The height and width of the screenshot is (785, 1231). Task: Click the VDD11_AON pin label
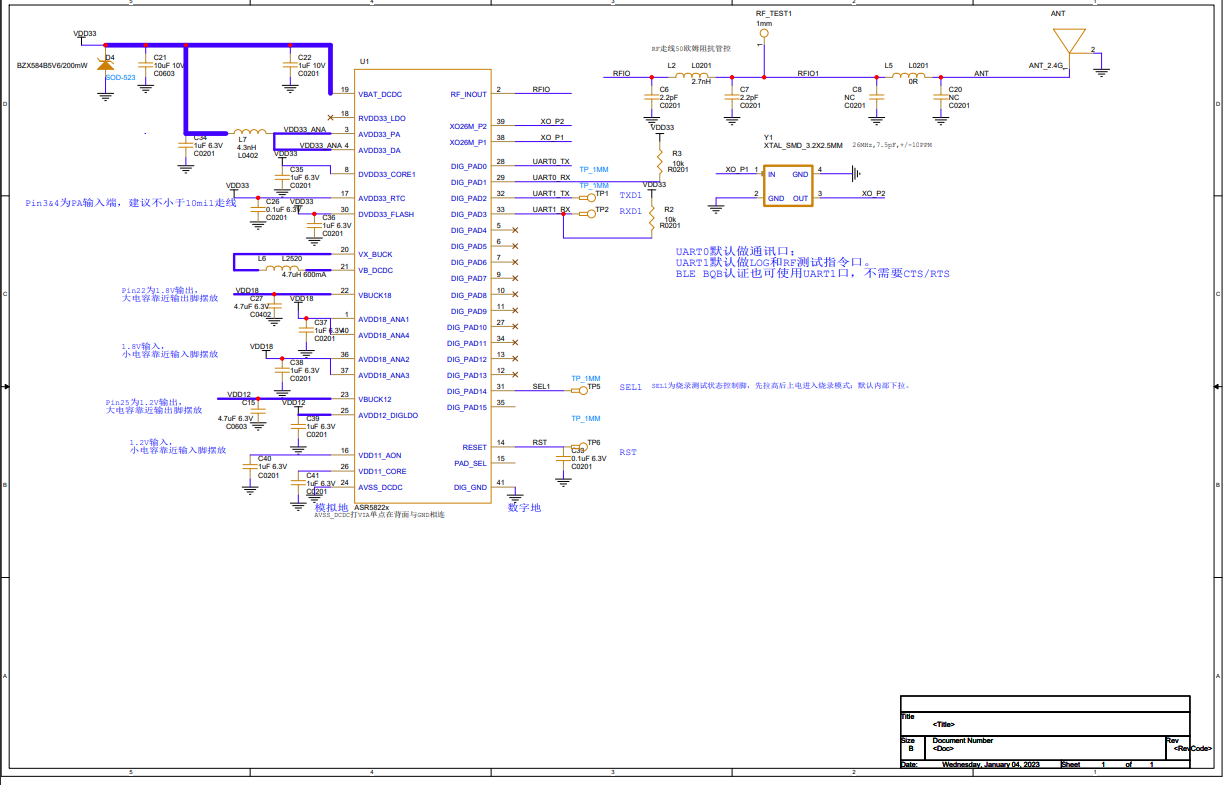point(380,455)
